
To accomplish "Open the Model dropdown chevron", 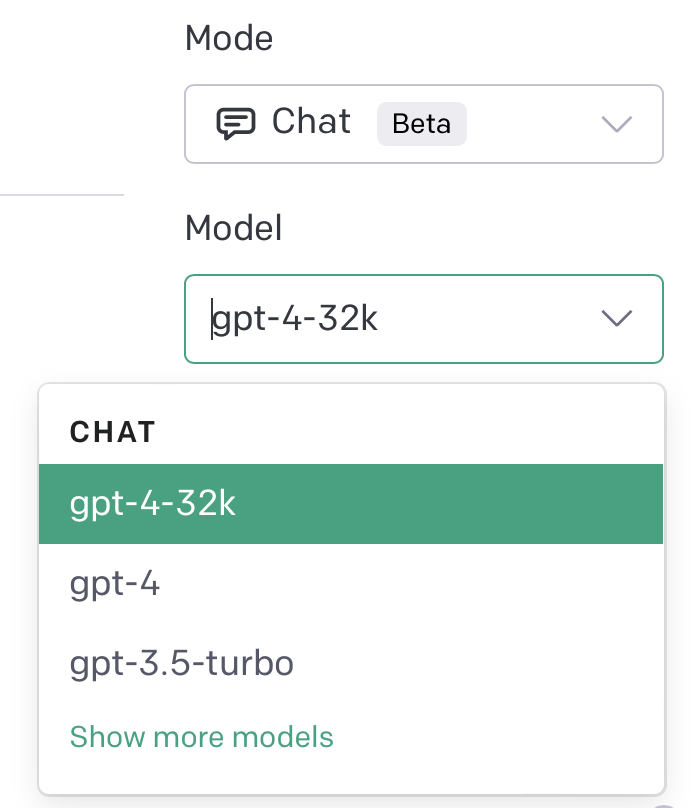I will 617,318.
